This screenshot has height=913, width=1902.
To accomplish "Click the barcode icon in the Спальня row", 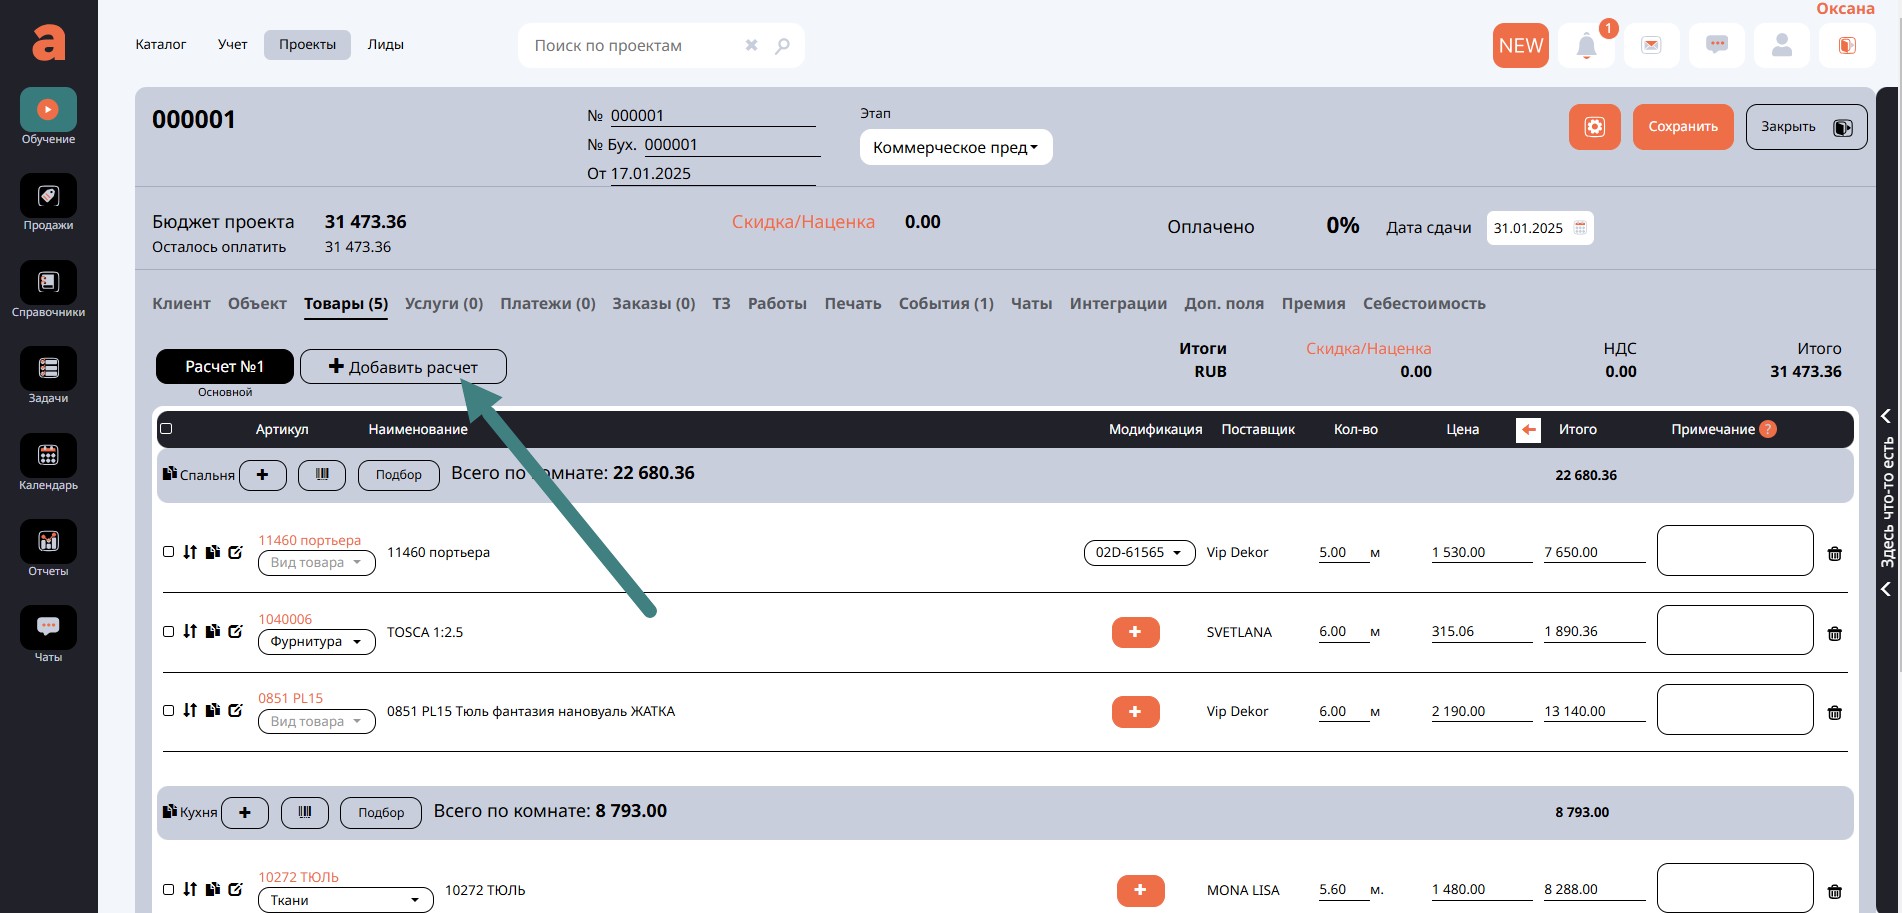I will coord(322,475).
